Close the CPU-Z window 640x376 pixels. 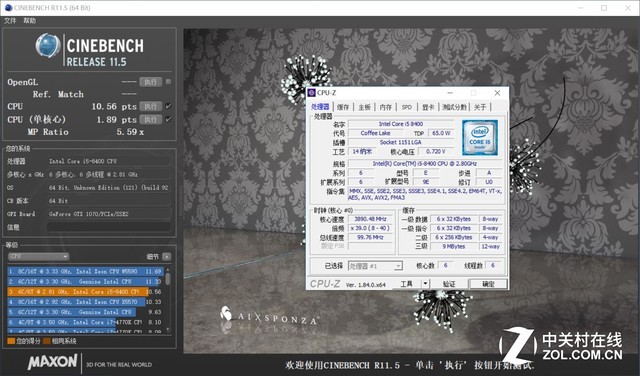[497, 93]
